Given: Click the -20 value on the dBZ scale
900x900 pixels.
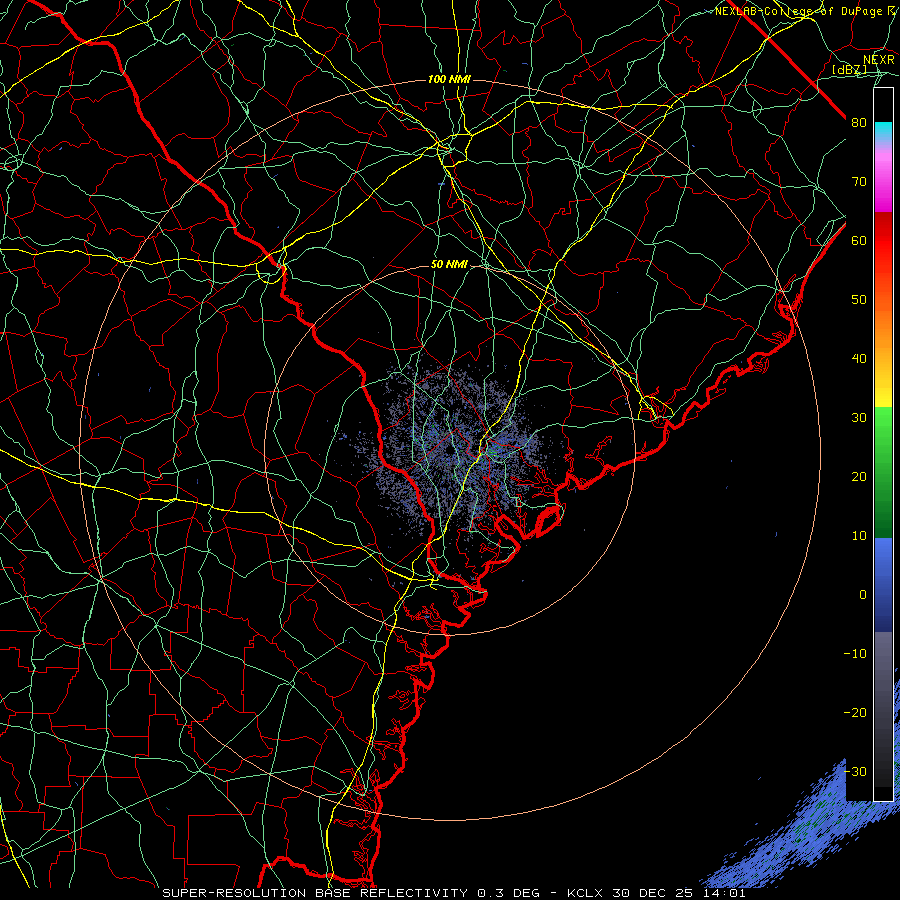Looking at the screenshot, I should click(855, 713).
